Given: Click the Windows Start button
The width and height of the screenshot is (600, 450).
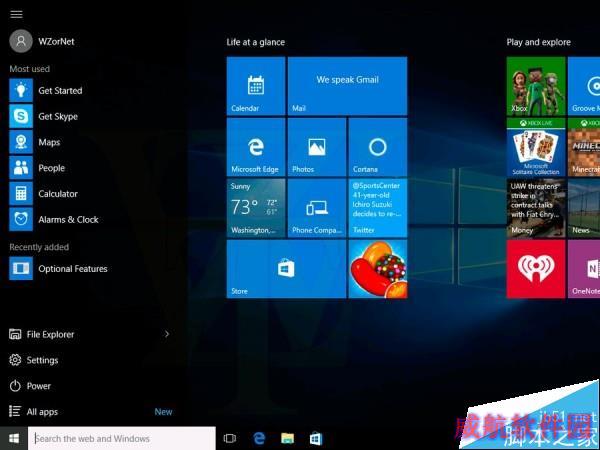Looking at the screenshot, I should tap(14, 439).
